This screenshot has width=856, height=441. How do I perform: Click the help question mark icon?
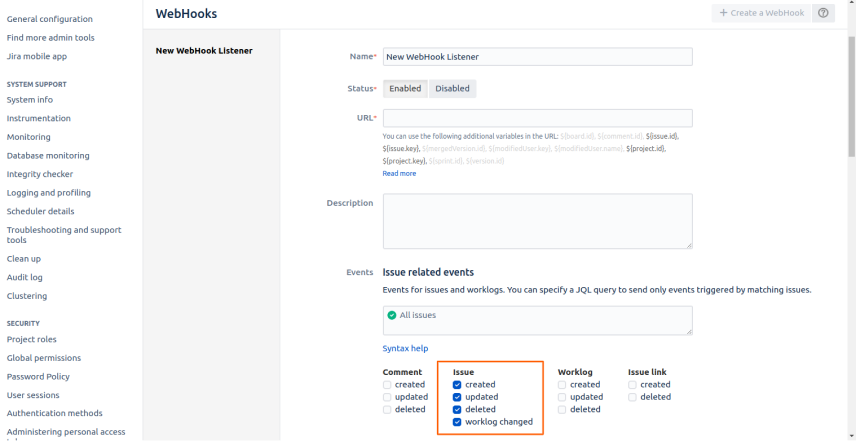[x=823, y=13]
